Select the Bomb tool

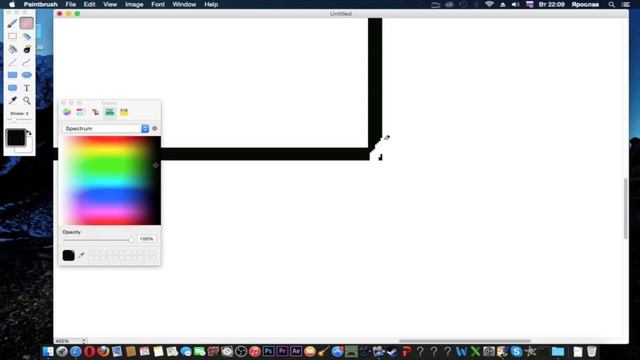[x=27, y=49]
